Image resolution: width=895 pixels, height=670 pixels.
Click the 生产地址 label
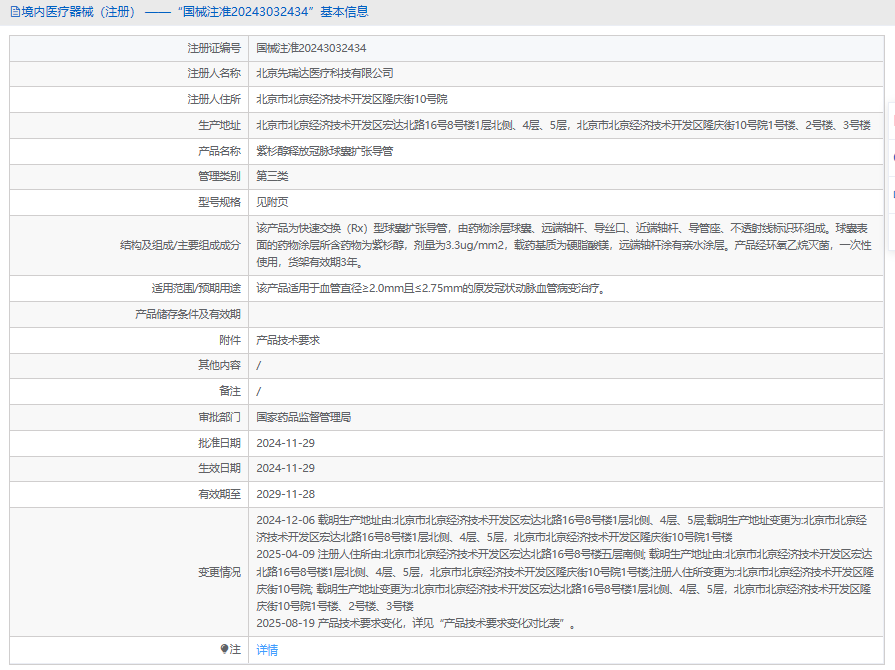click(x=219, y=126)
